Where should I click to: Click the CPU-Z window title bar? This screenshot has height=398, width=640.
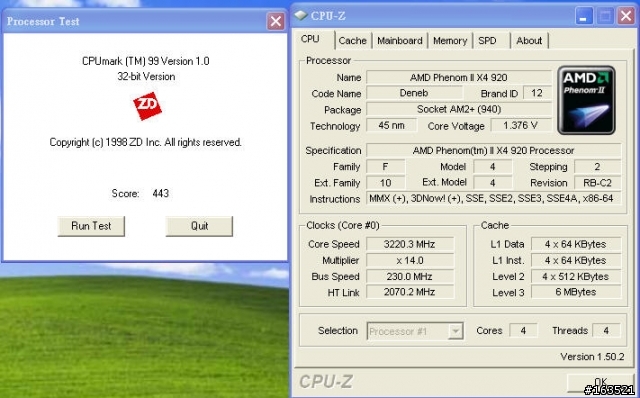point(464,16)
